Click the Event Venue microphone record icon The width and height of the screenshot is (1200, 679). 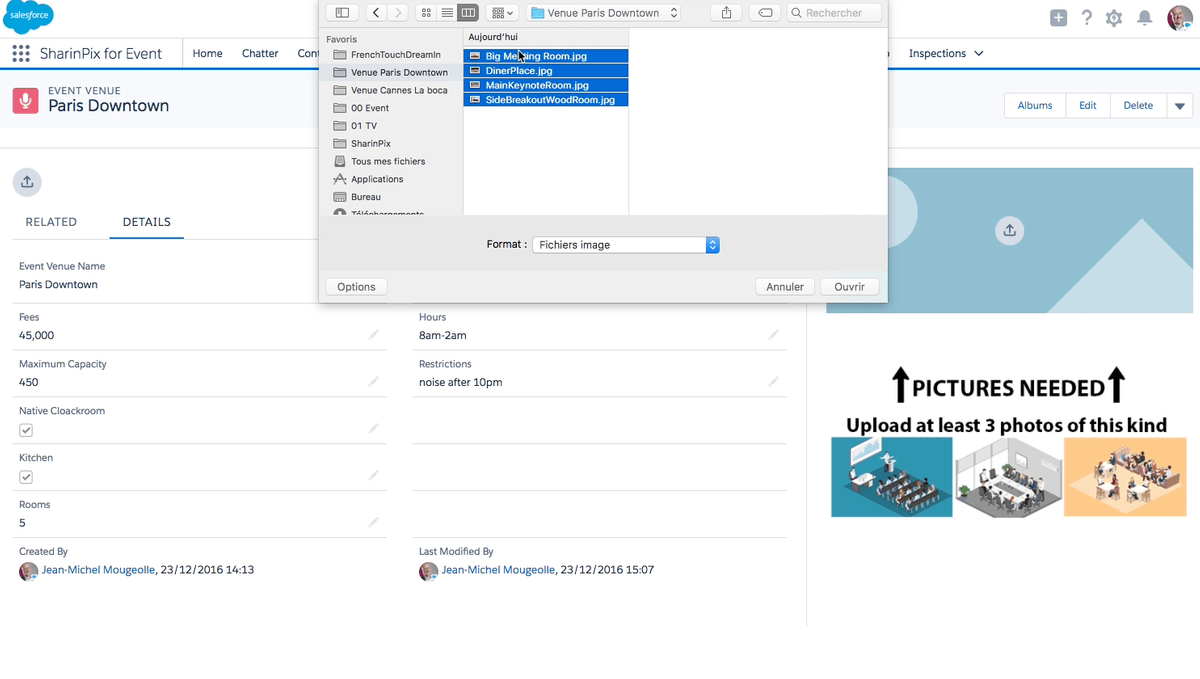tap(25, 100)
